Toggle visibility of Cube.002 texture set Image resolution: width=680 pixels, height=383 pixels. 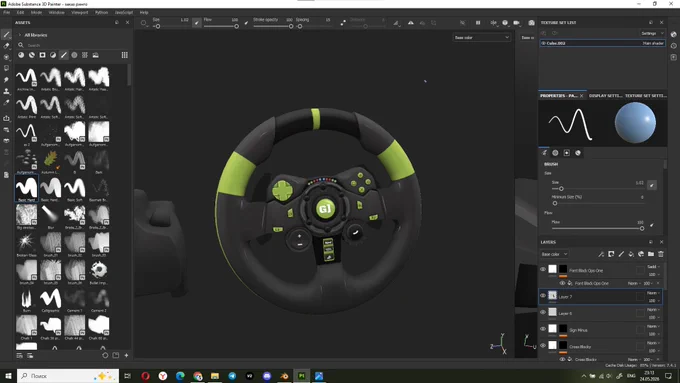[543, 43]
